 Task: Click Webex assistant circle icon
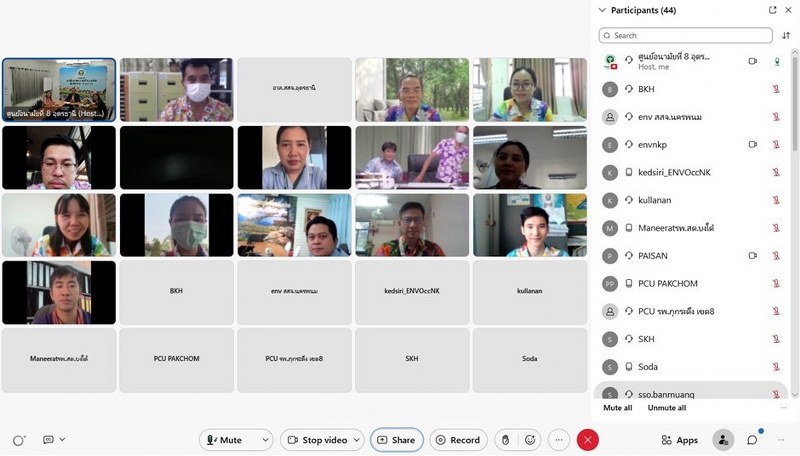tap(19, 440)
